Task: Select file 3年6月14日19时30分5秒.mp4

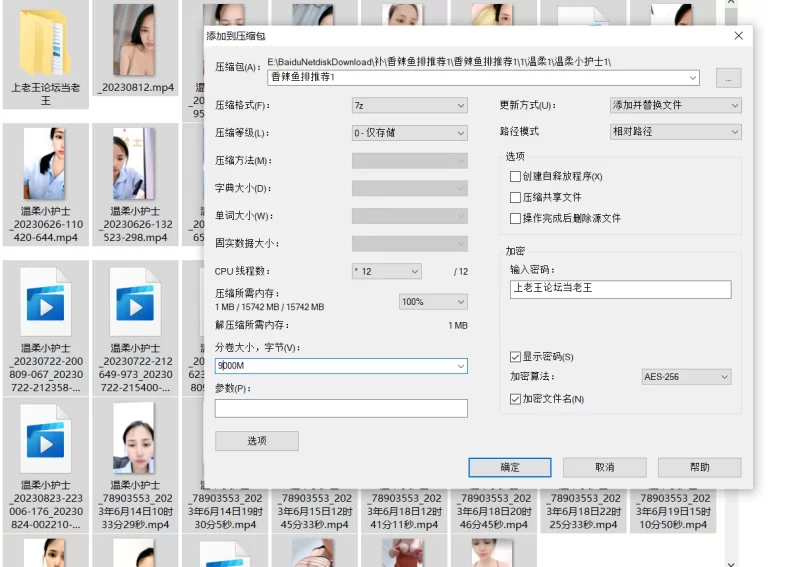Action: click(225, 511)
